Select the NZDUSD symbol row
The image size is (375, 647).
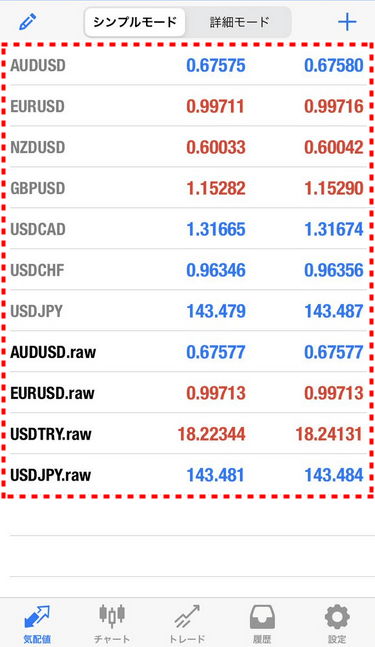click(x=188, y=147)
